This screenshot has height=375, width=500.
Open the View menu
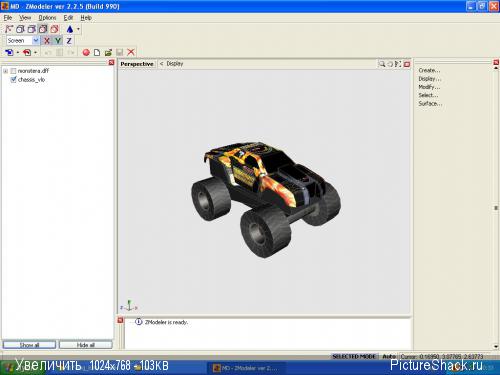tap(25, 18)
